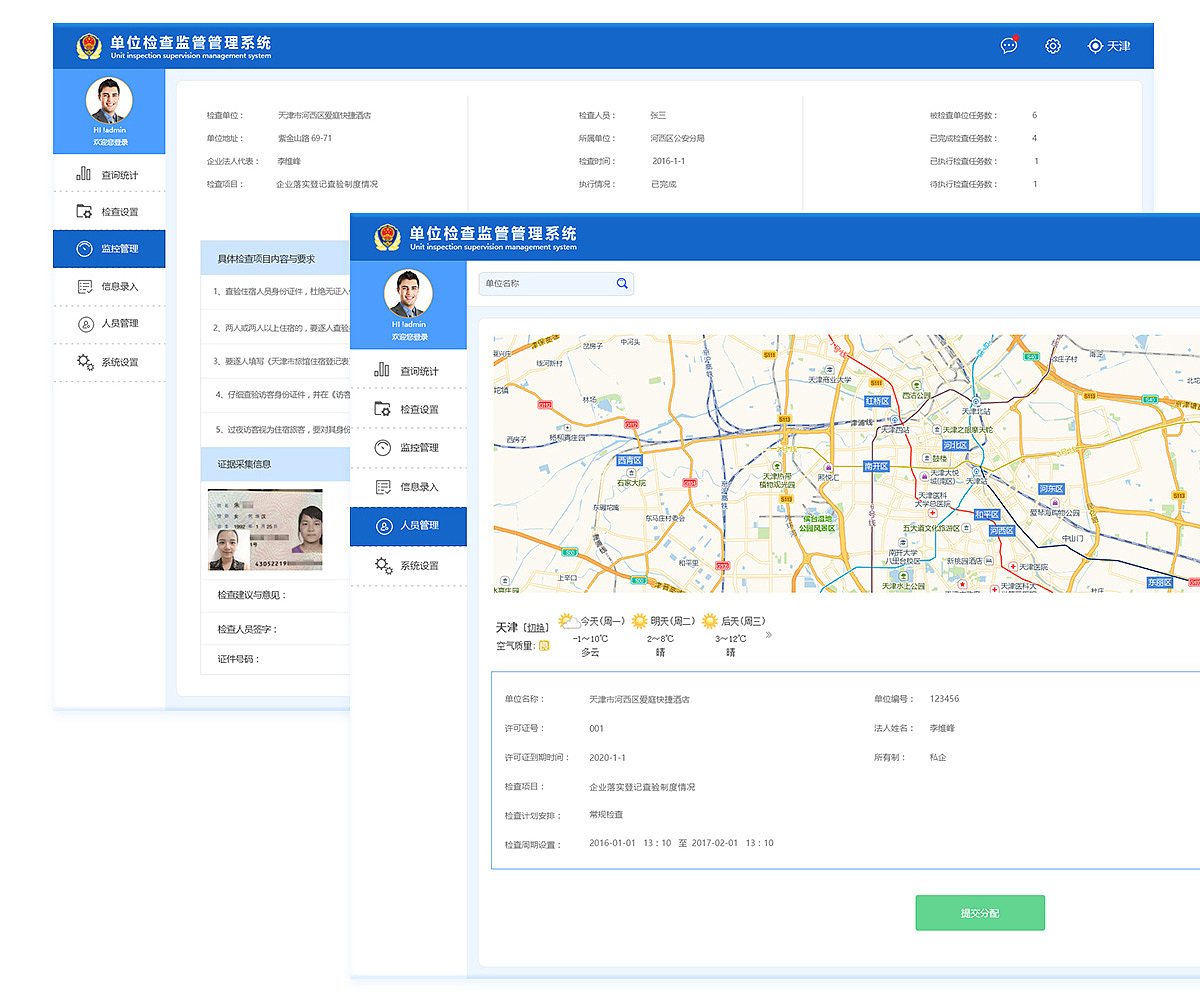Screen dimensions: 1200x1007
Task: Click the 已完成 execution status value
Action: (x=664, y=184)
